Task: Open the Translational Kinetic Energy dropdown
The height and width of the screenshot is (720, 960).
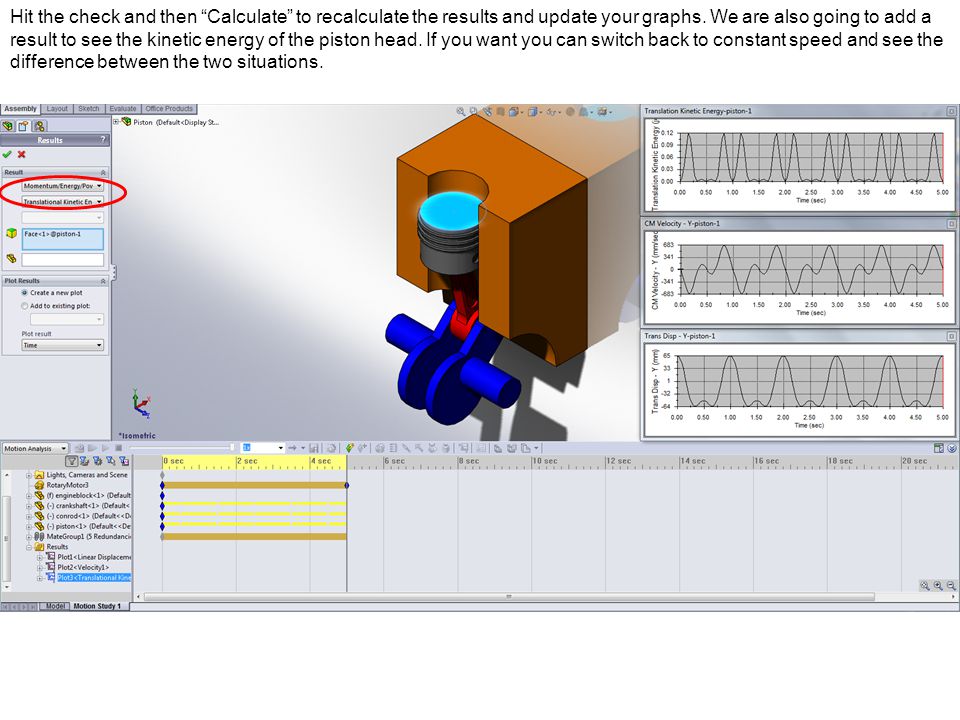Action: (x=62, y=201)
